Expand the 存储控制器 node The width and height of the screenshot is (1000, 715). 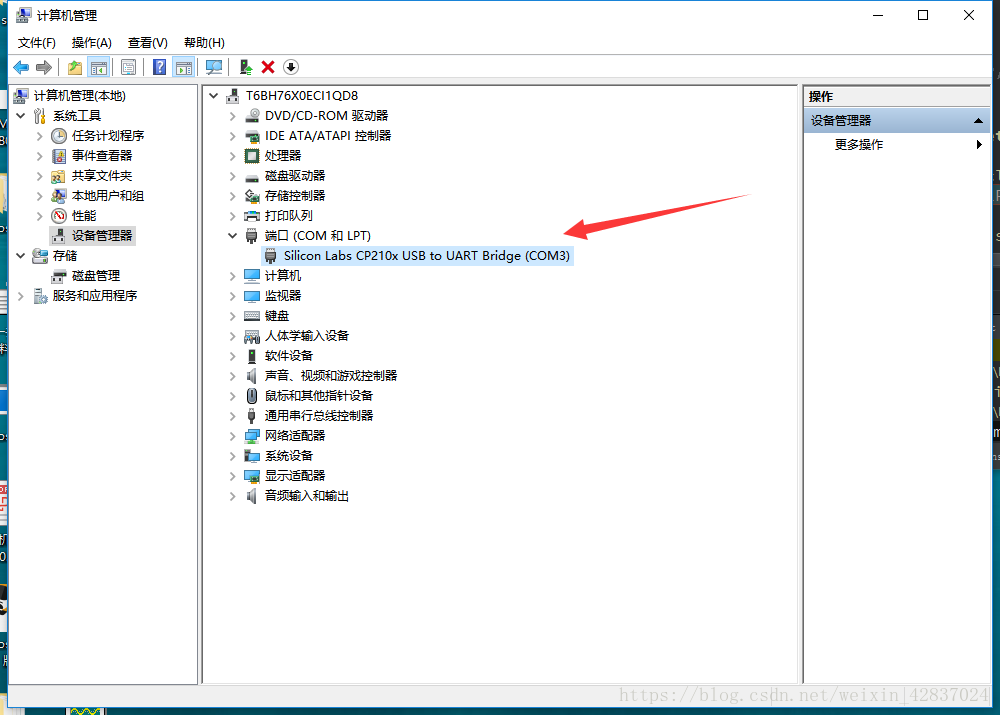[233, 196]
